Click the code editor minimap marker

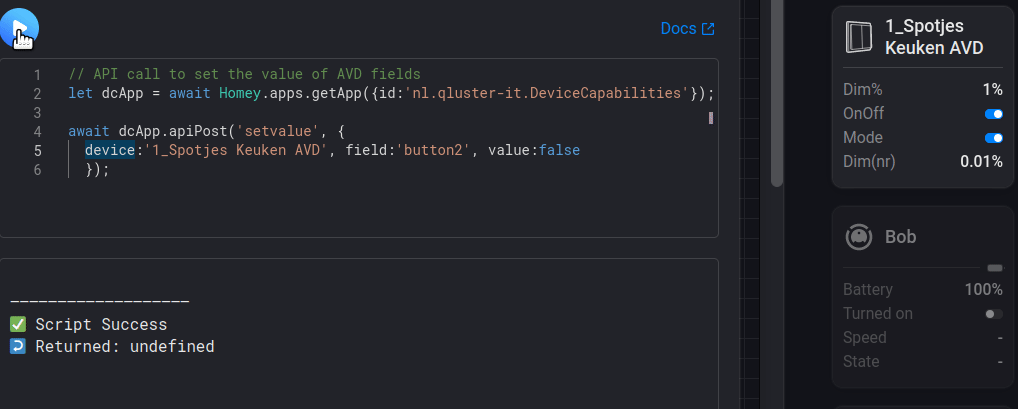[x=711, y=118]
